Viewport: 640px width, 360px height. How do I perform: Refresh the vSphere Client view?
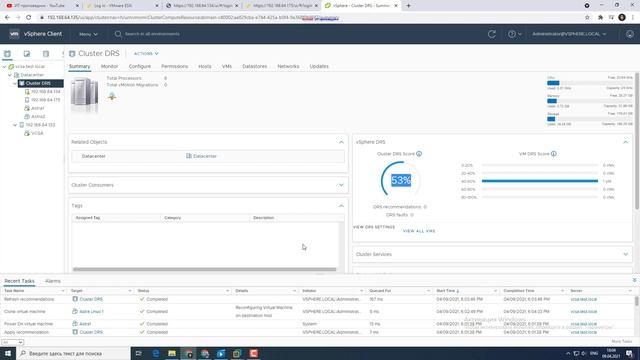(x=491, y=34)
